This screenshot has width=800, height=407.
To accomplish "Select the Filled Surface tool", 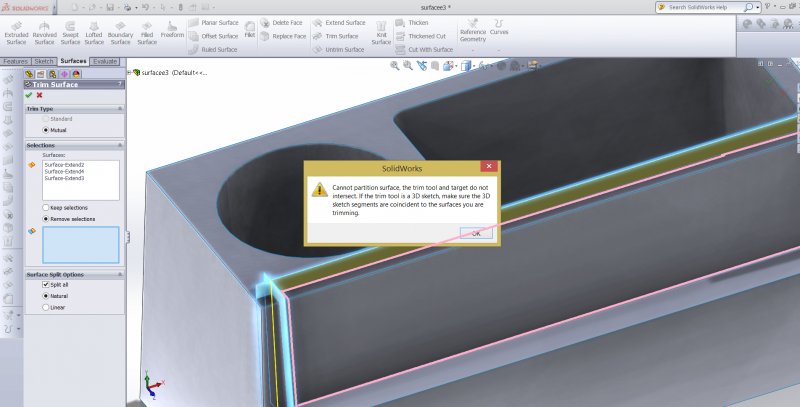I will click(147, 32).
